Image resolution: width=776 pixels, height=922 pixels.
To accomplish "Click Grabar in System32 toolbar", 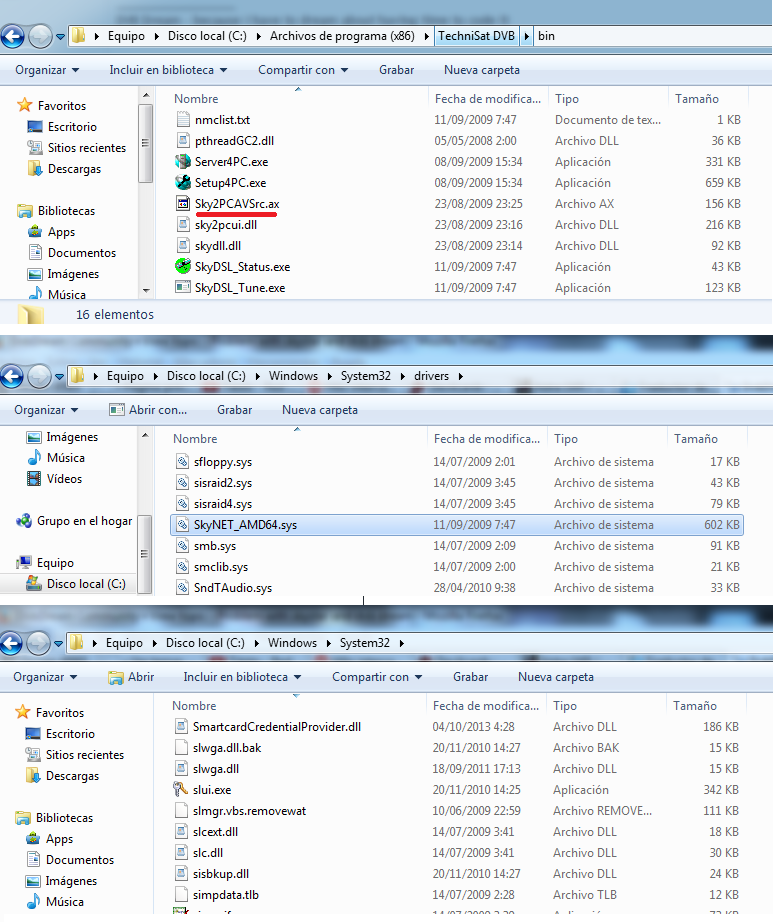I will point(470,677).
